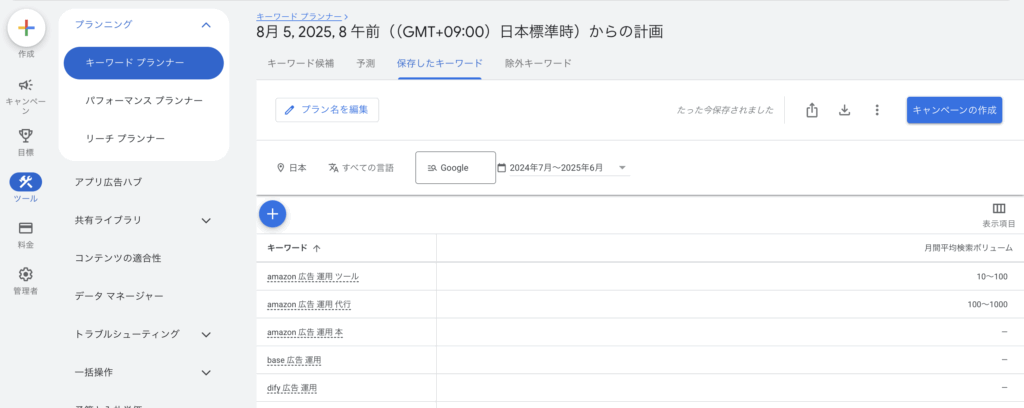This screenshot has height=408, width=1024.
Task: Open the Goals trophy icon
Action: (26, 135)
